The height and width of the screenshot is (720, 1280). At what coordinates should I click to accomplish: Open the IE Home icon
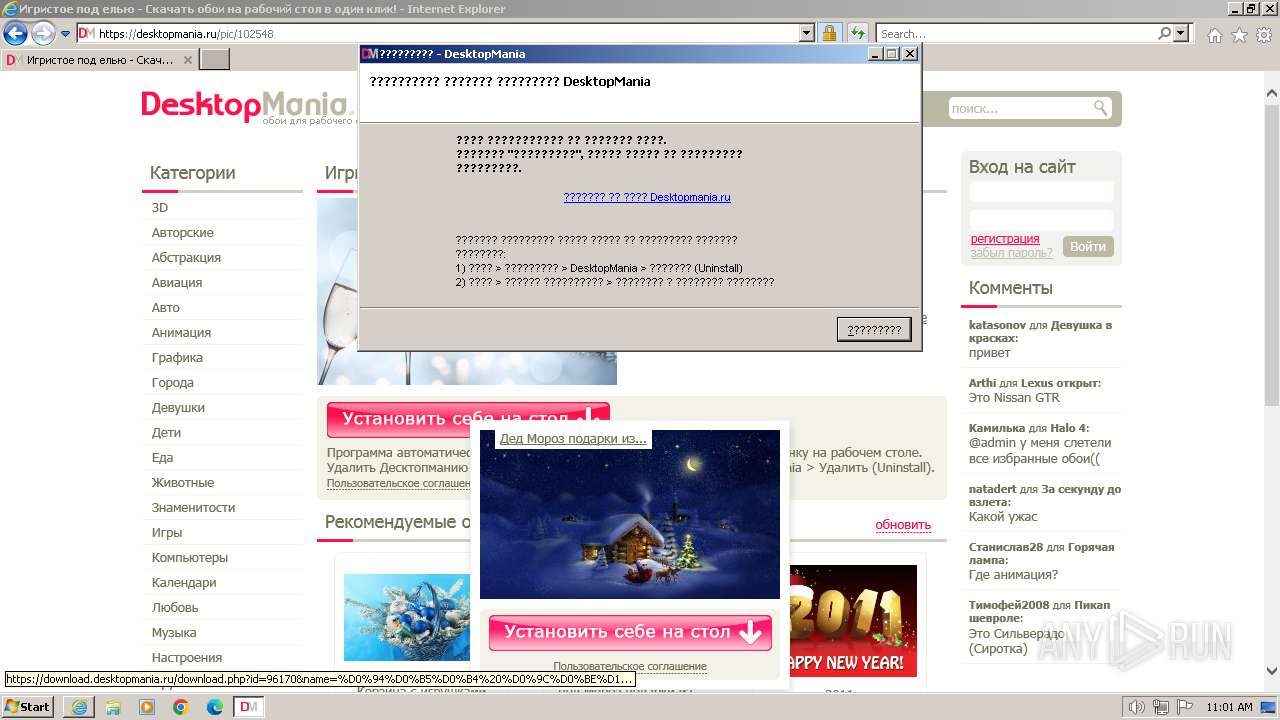[x=1214, y=35]
